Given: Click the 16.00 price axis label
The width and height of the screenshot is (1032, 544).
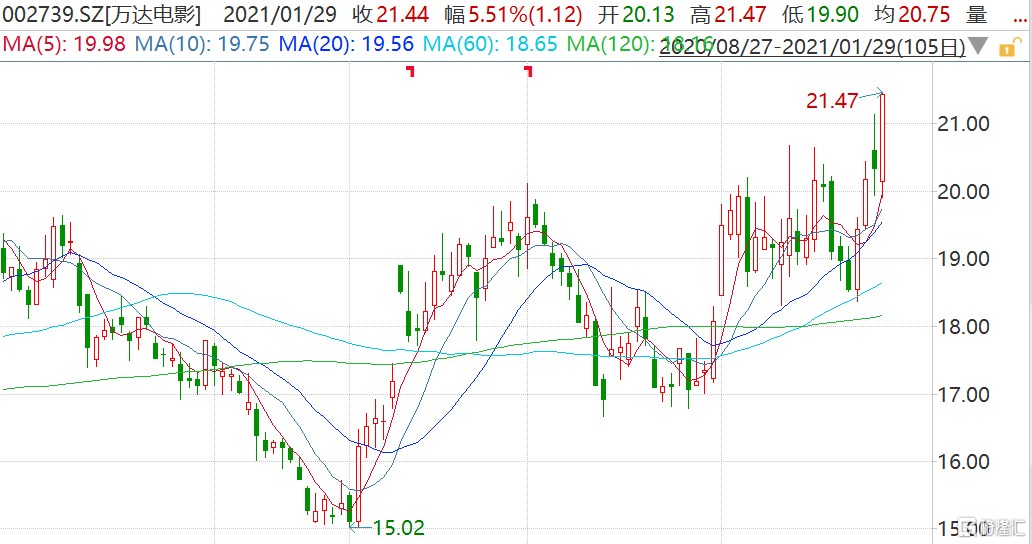Looking at the screenshot, I should (x=963, y=461).
